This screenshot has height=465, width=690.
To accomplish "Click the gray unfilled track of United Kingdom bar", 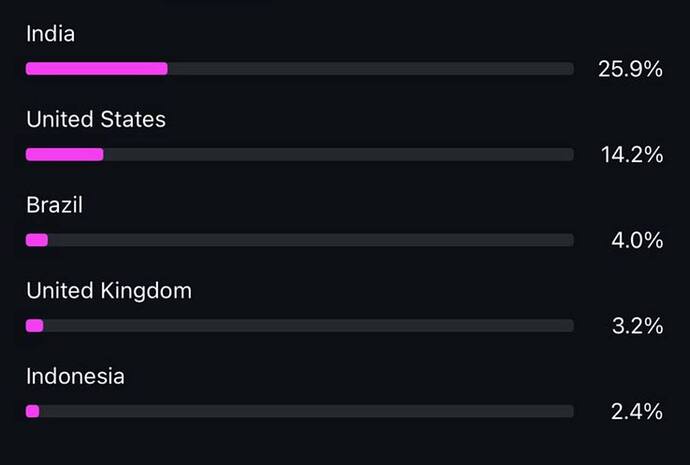I will [x=308, y=325].
